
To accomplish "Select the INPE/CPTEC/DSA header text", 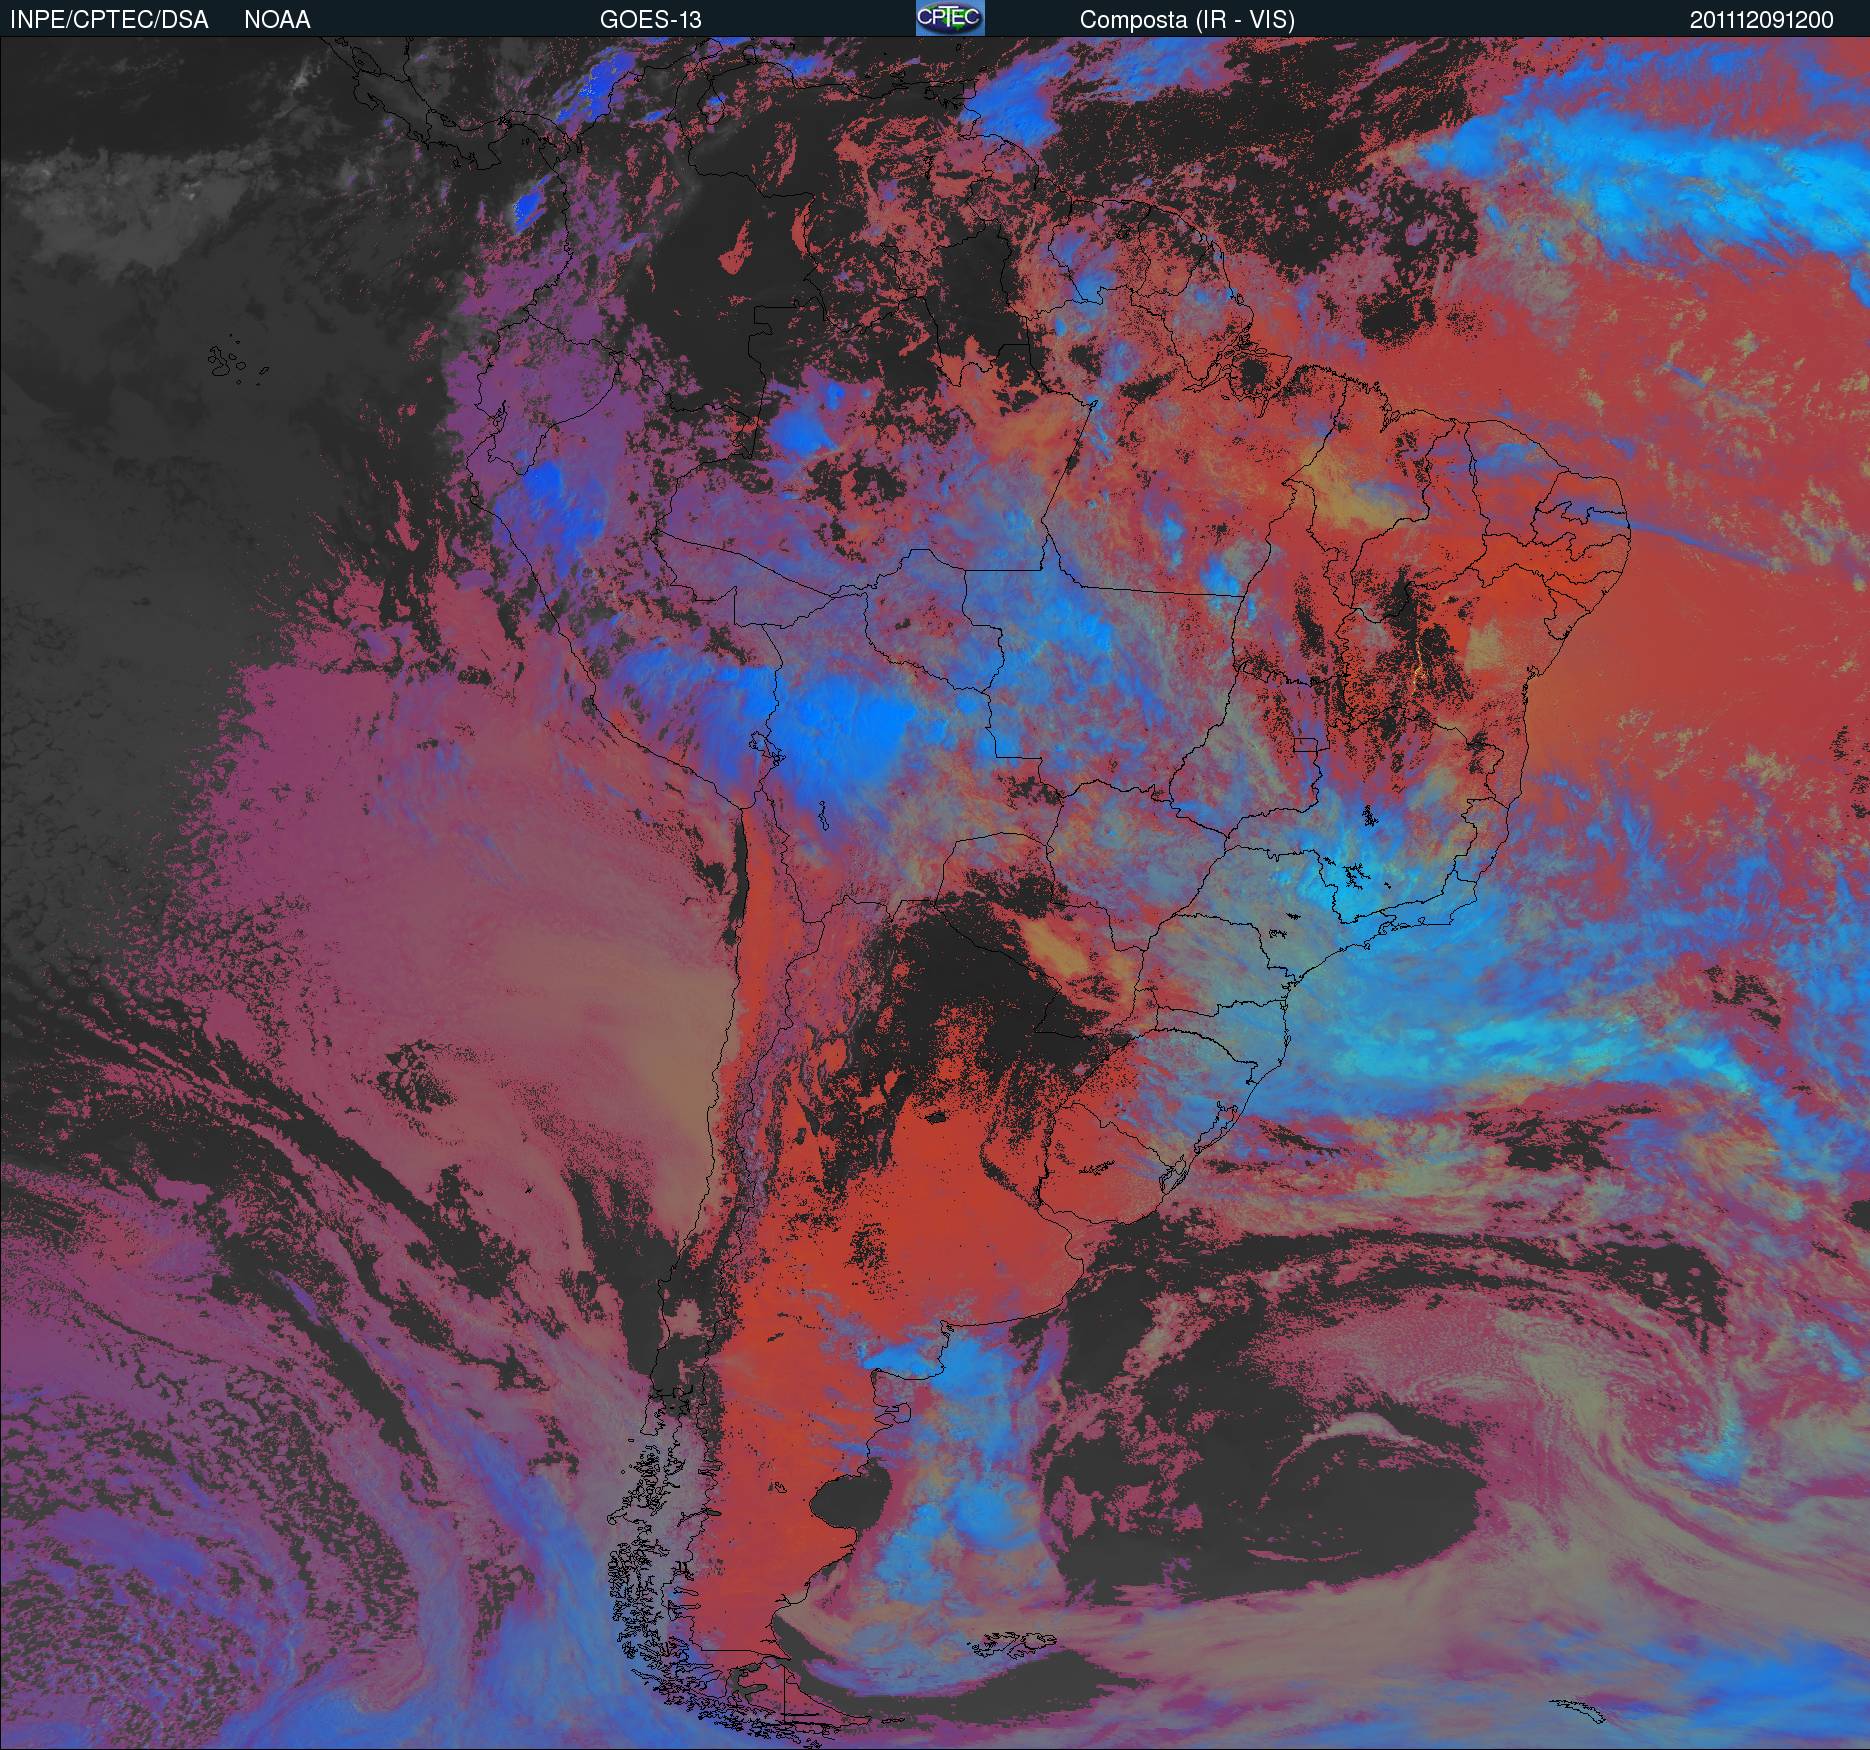I will pyautogui.click(x=109, y=20).
